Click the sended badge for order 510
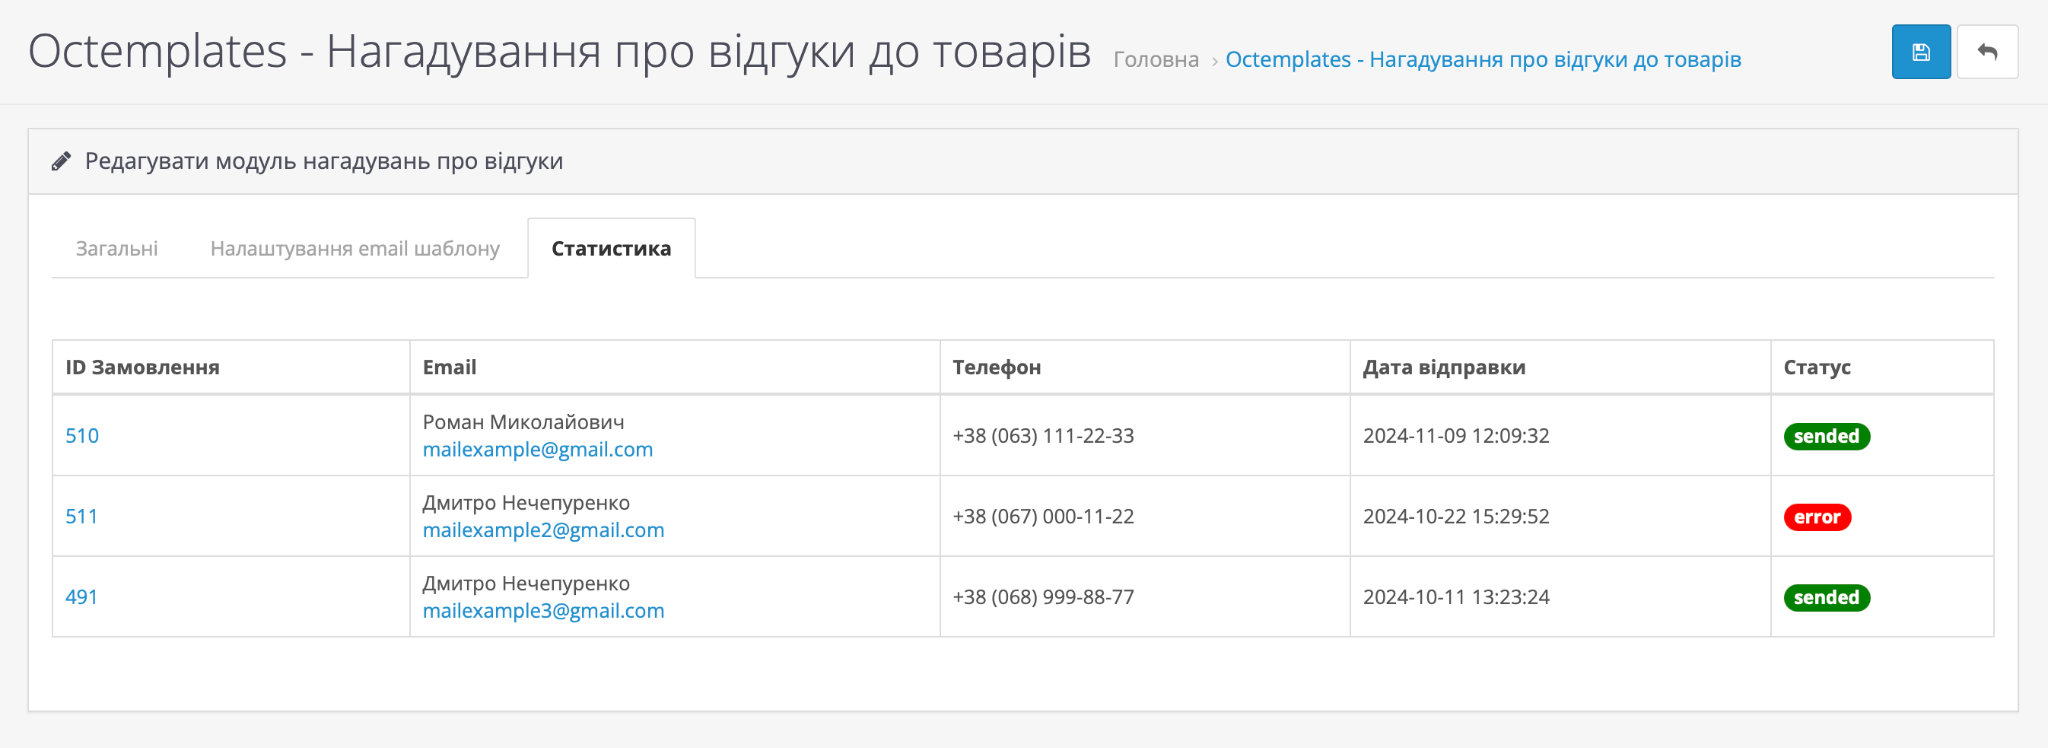The image size is (2048, 748). [x=1826, y=437]
